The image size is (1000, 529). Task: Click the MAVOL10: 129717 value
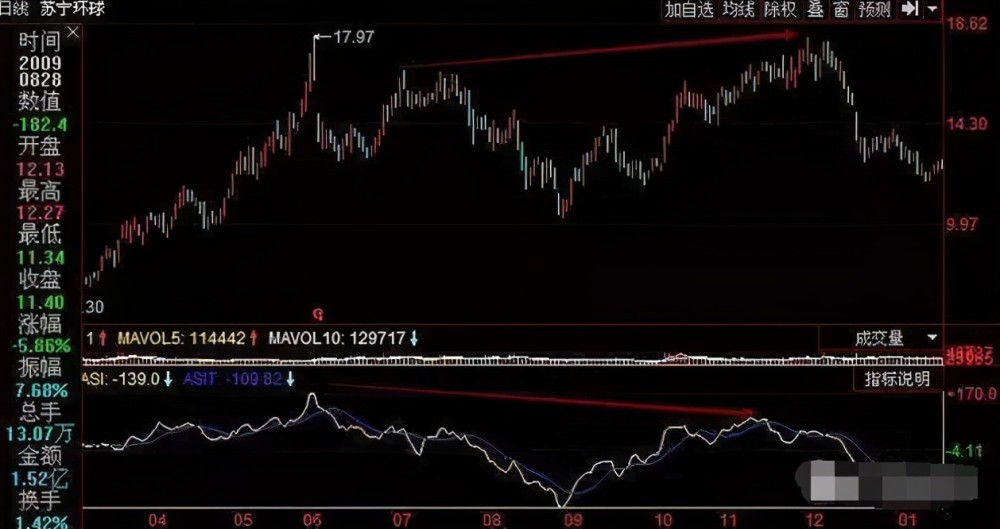(337, 338)
